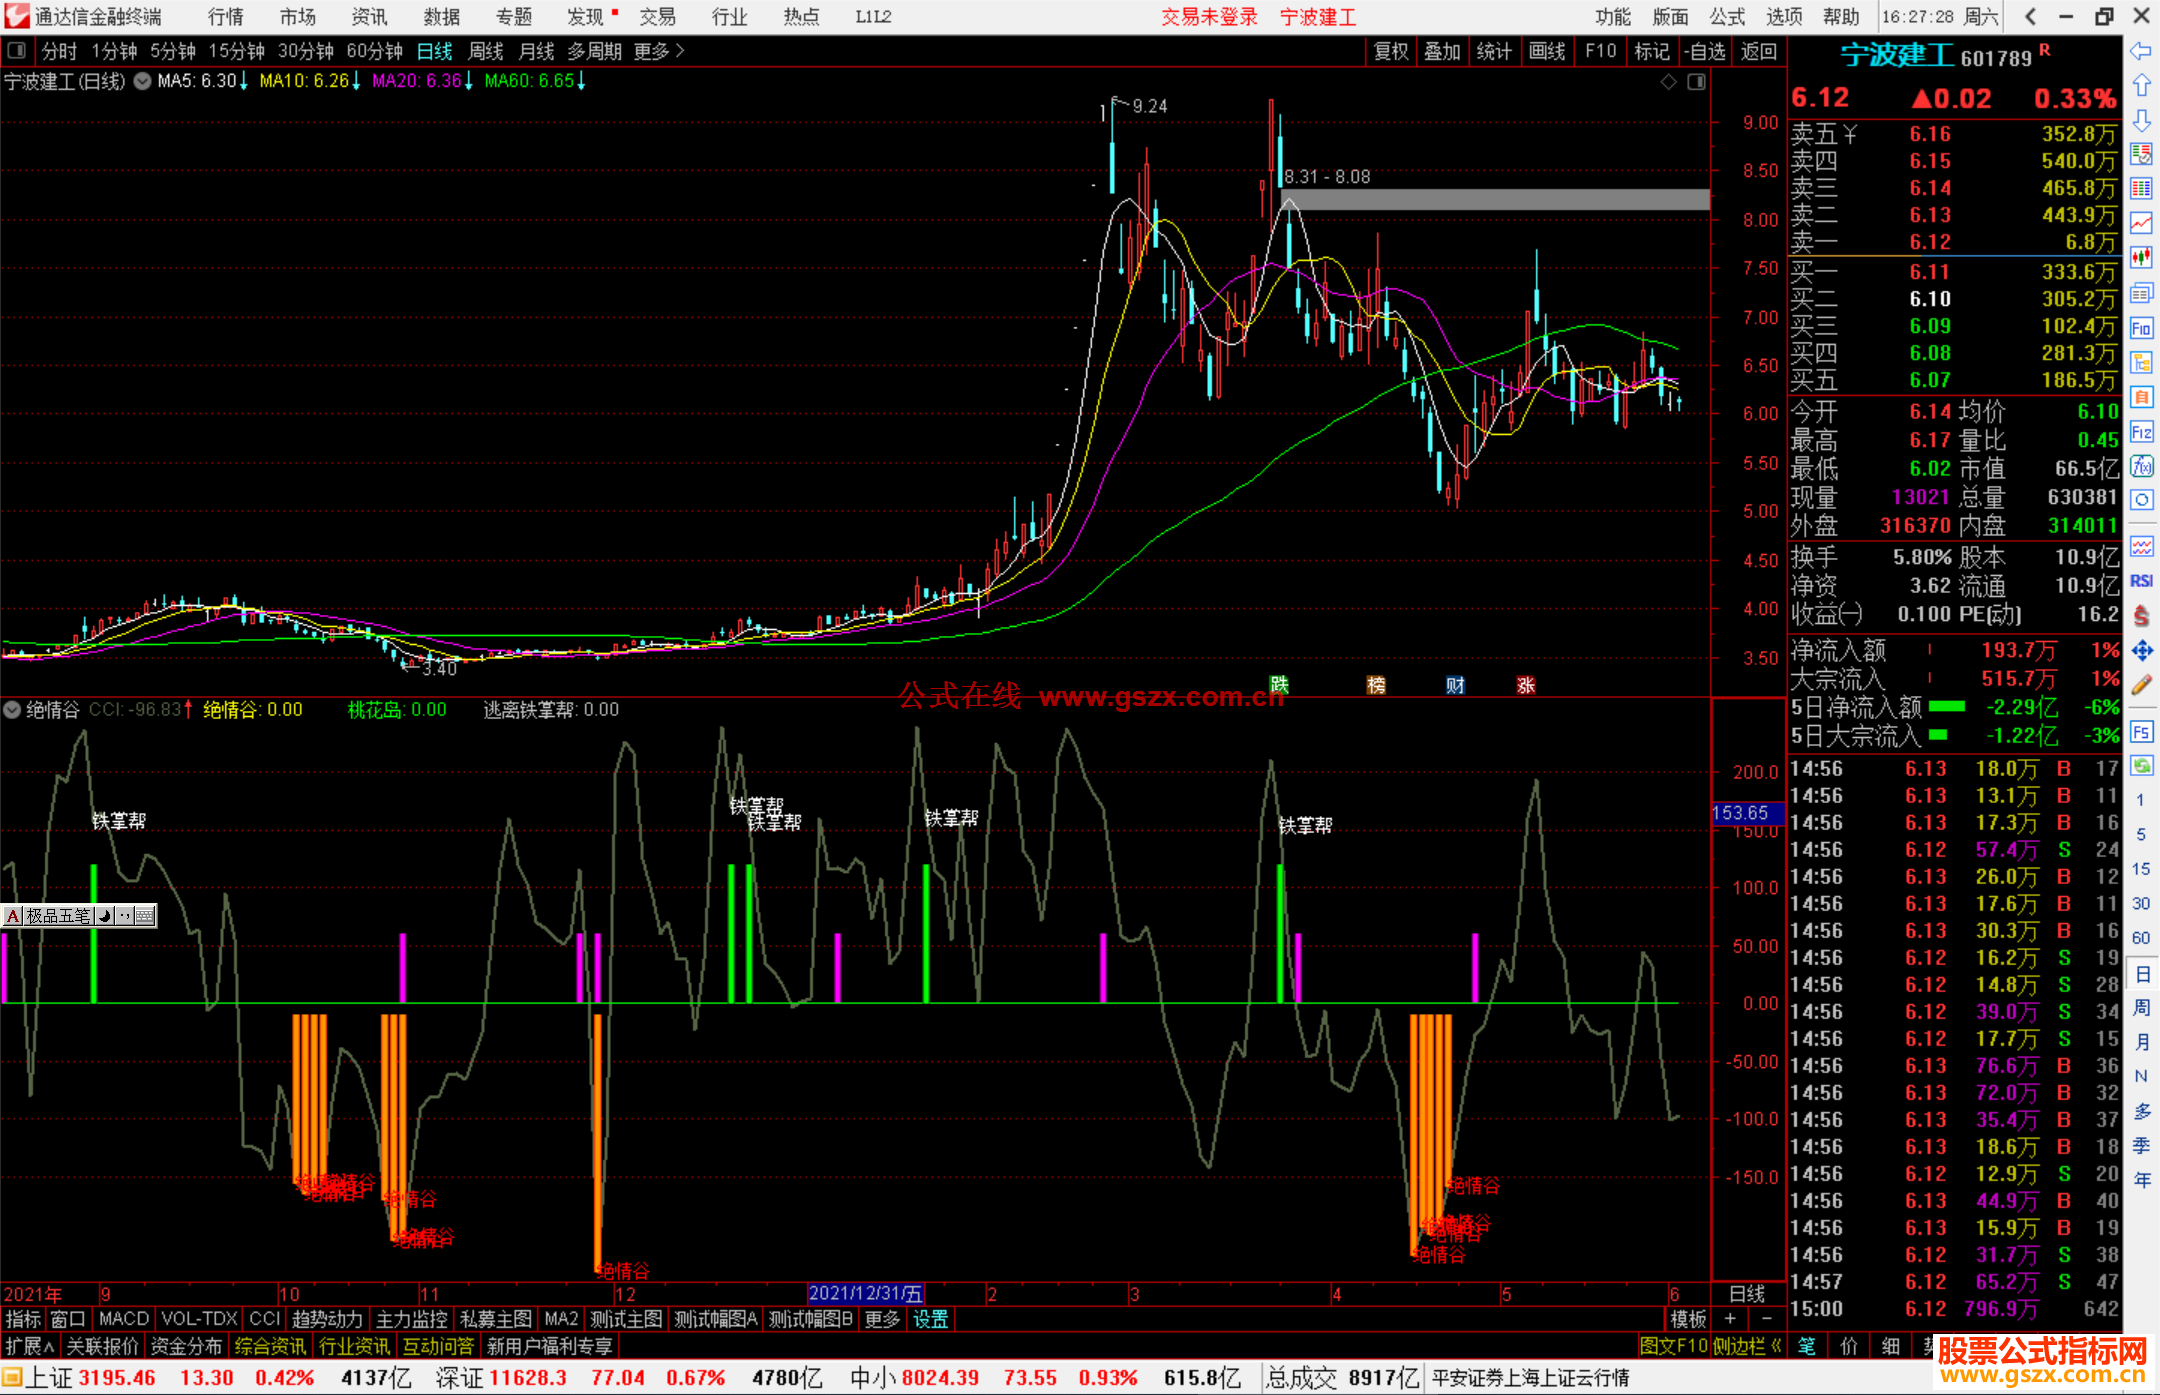The height and width of the screenshot is (1395, 2160).
Task: Click the F12 trading sidebar icon
Action: tap(2141, 432)
